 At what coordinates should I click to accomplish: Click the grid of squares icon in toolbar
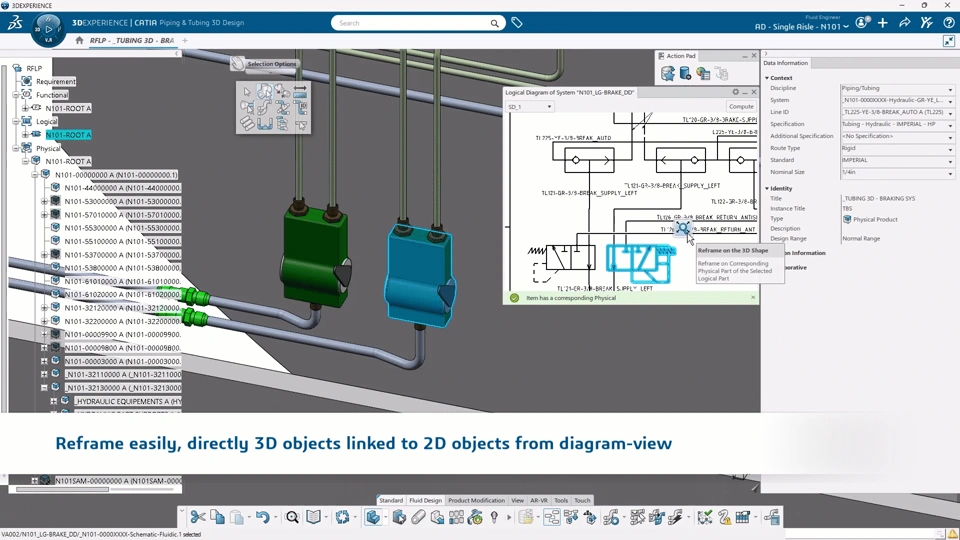pyautogui.click(x=456, y=517)
